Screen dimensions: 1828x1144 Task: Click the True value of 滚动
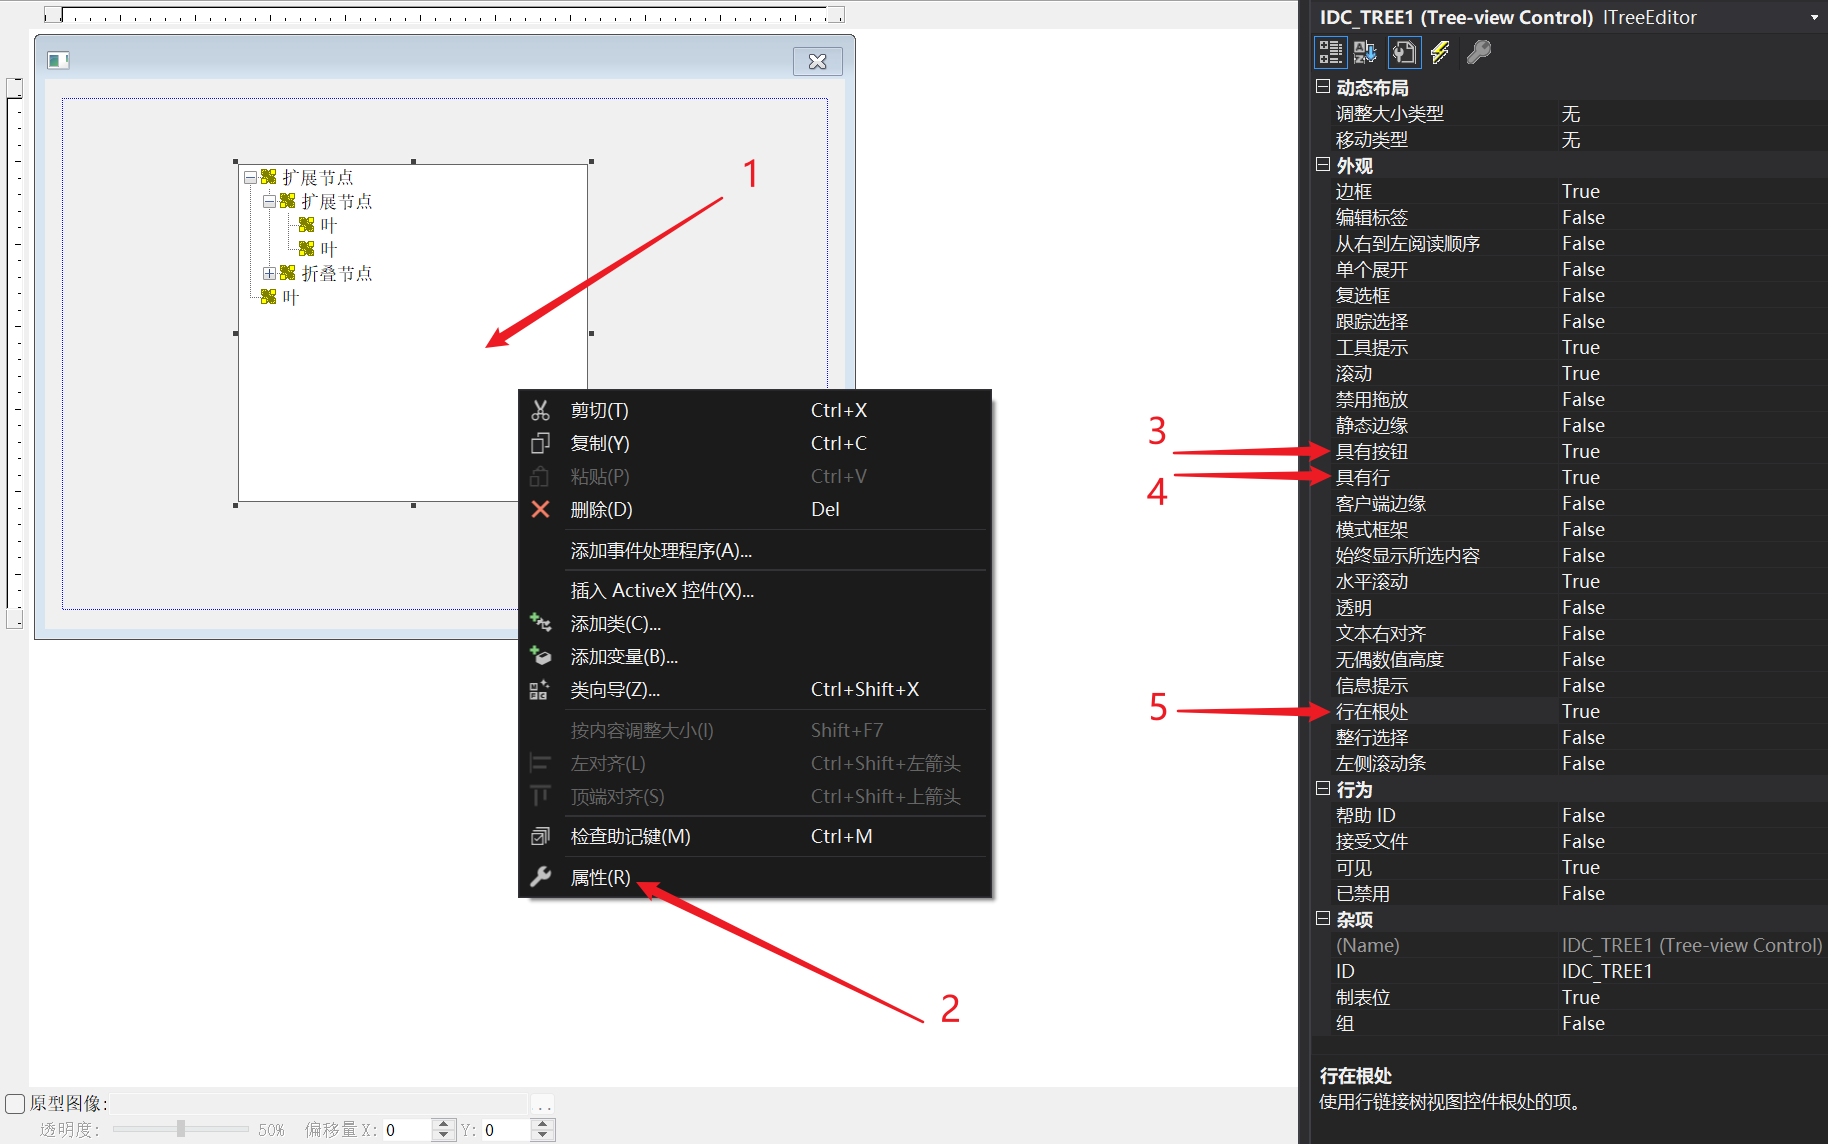coord(1581,373)
